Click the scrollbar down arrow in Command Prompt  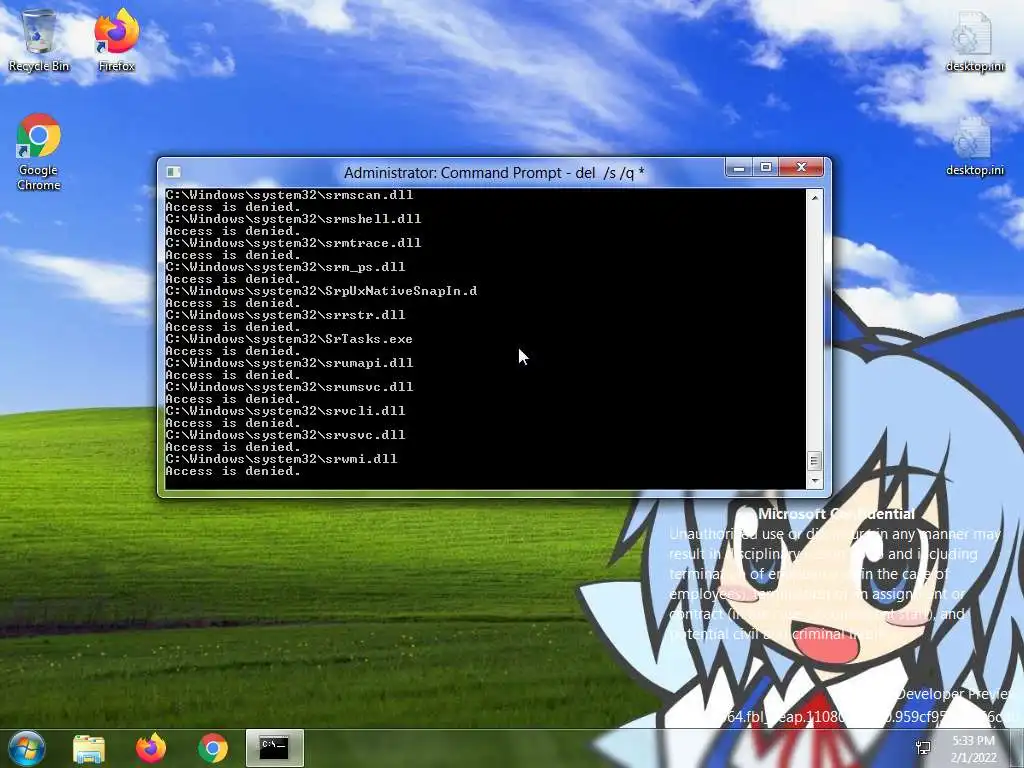click(814, 481)
